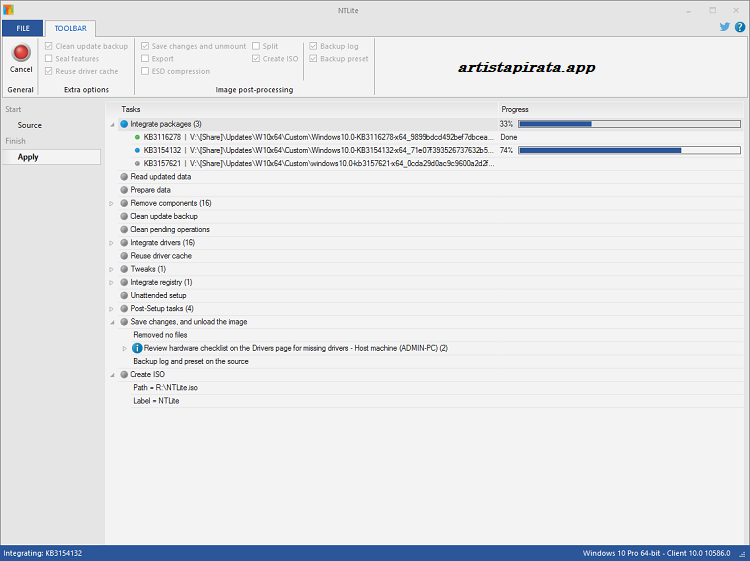The image size is (750, 561).
Task: Click the gray status dot for Unattended setup
Action: coord(124,295)
